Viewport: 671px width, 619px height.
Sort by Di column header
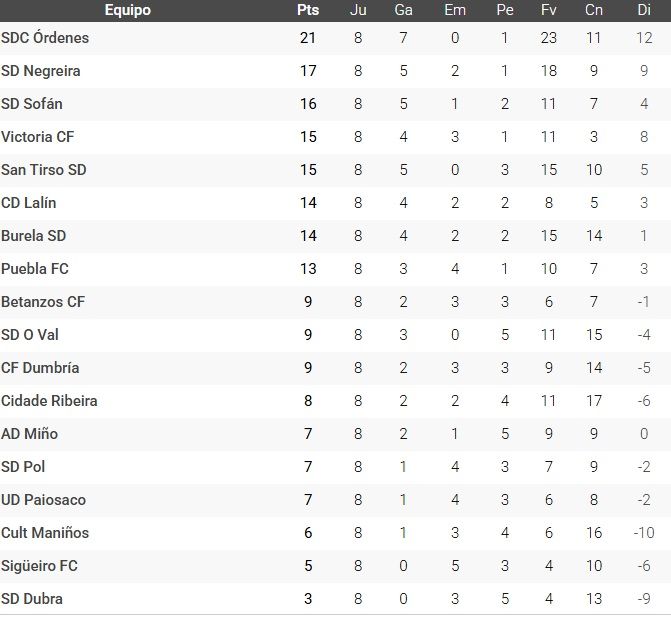point(643,10)
